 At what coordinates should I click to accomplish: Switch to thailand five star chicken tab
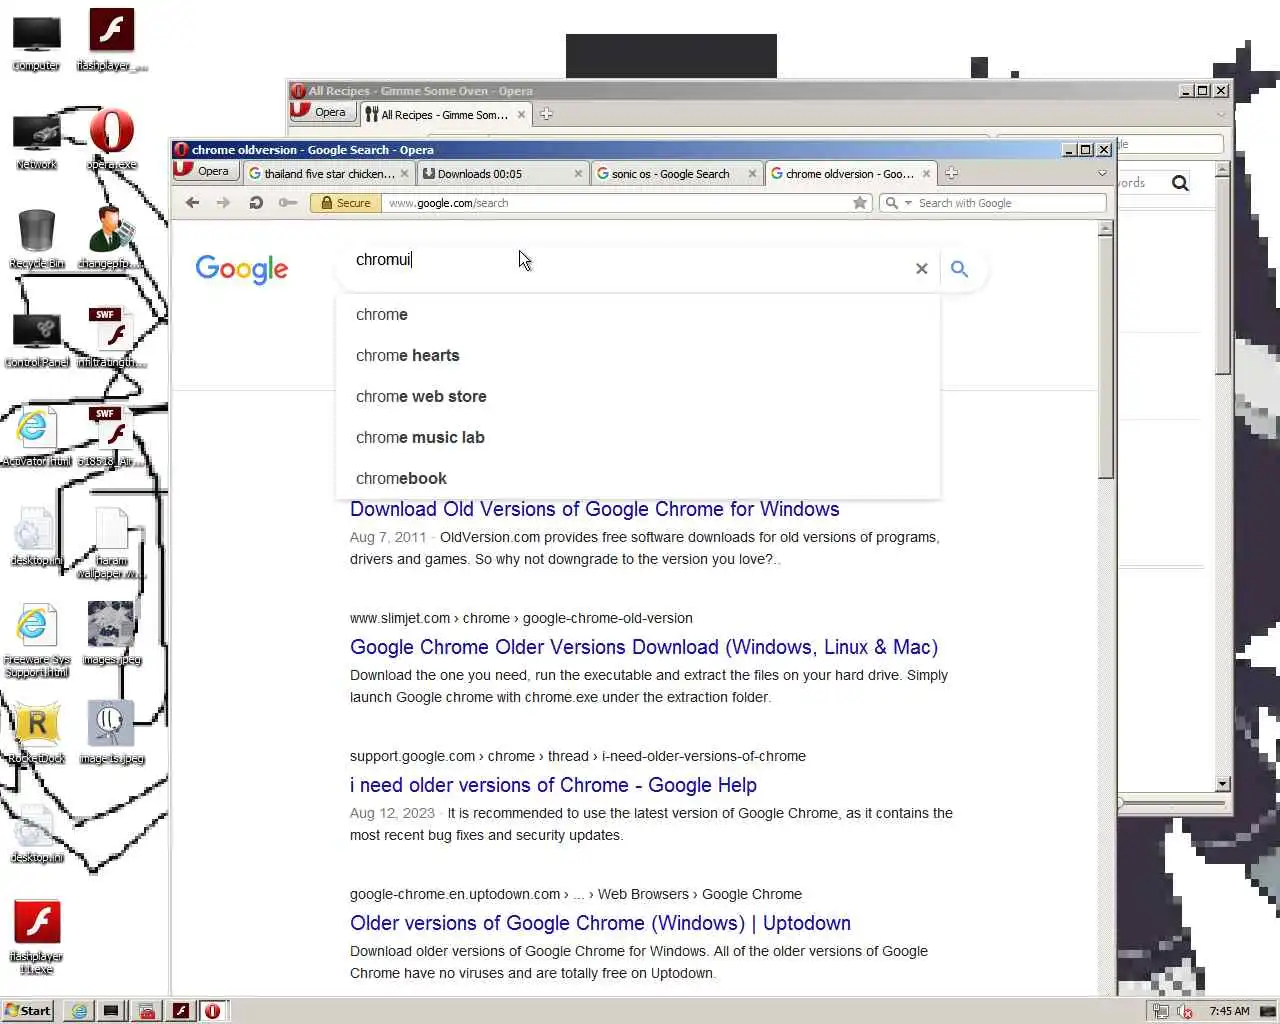328,173
